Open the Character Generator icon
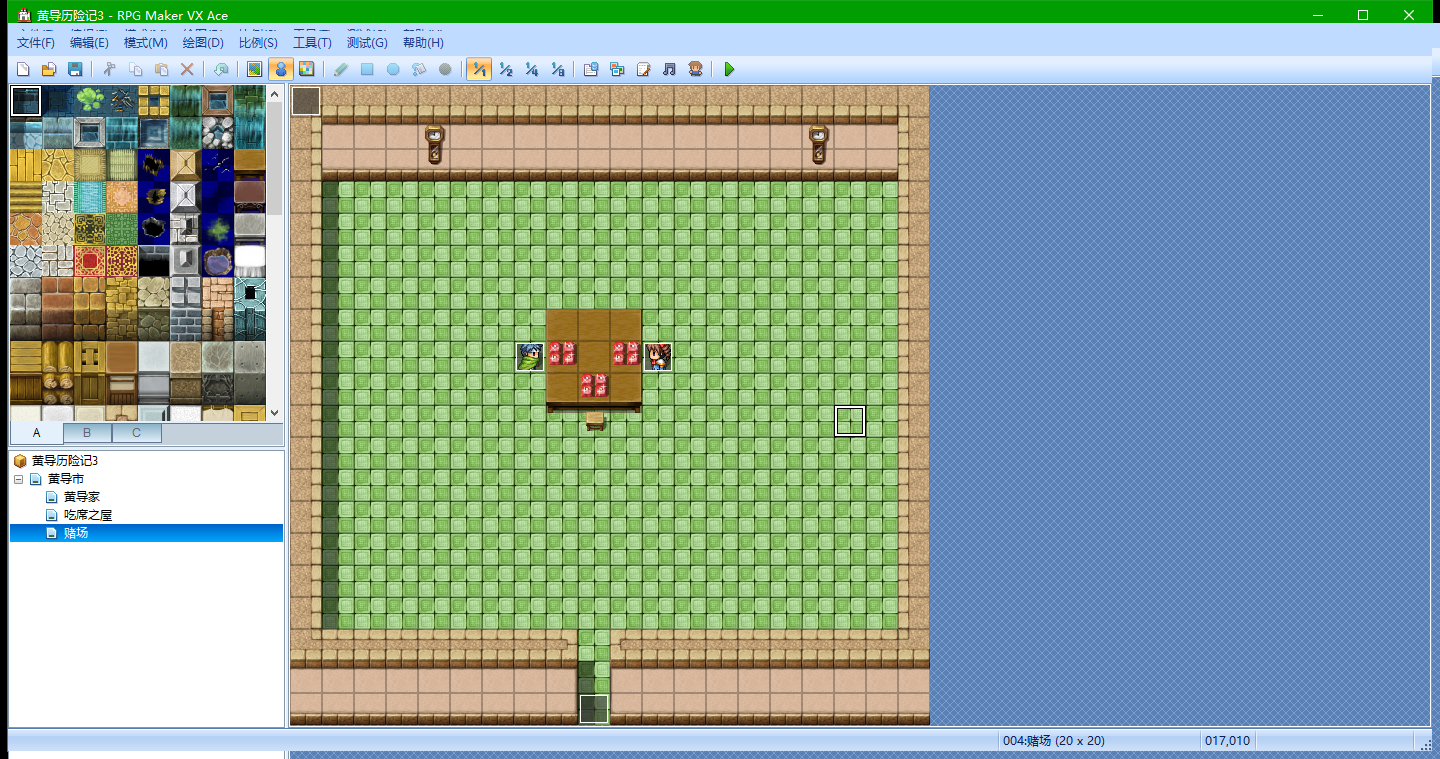1440x759 pixels. click(x=695, y=69)
